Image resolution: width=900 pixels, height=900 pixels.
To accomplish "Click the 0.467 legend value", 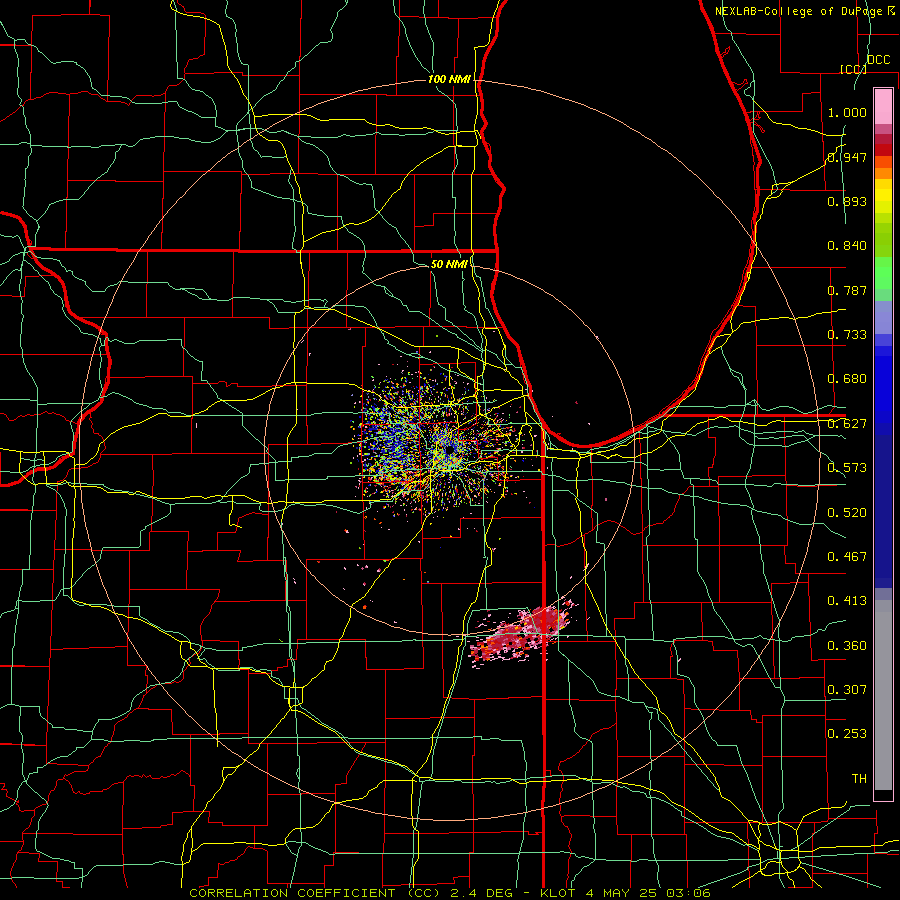I will (x=847, y=557).
